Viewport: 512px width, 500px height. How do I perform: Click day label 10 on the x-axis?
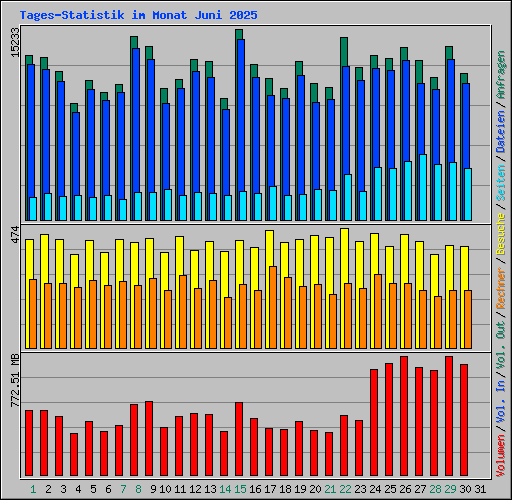[165, 489]
